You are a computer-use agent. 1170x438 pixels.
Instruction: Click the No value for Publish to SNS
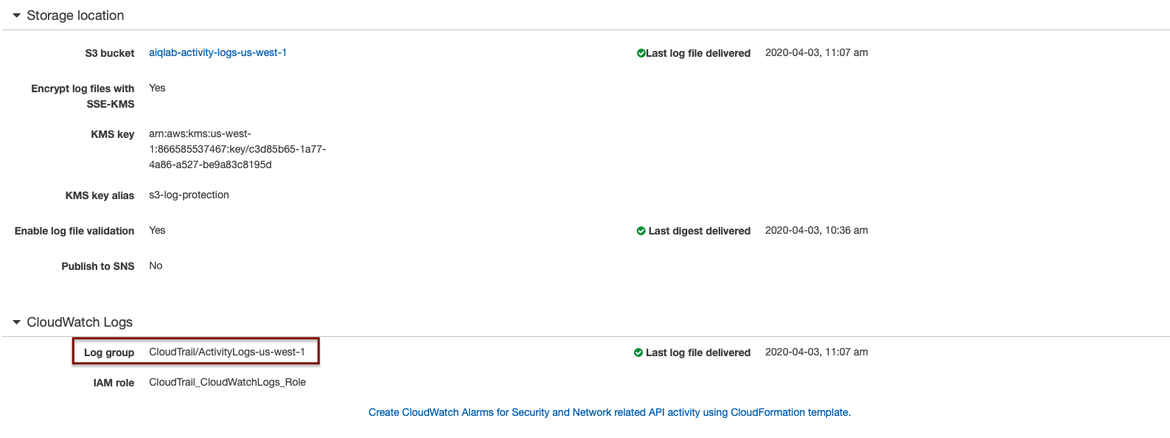pos(156,266)
